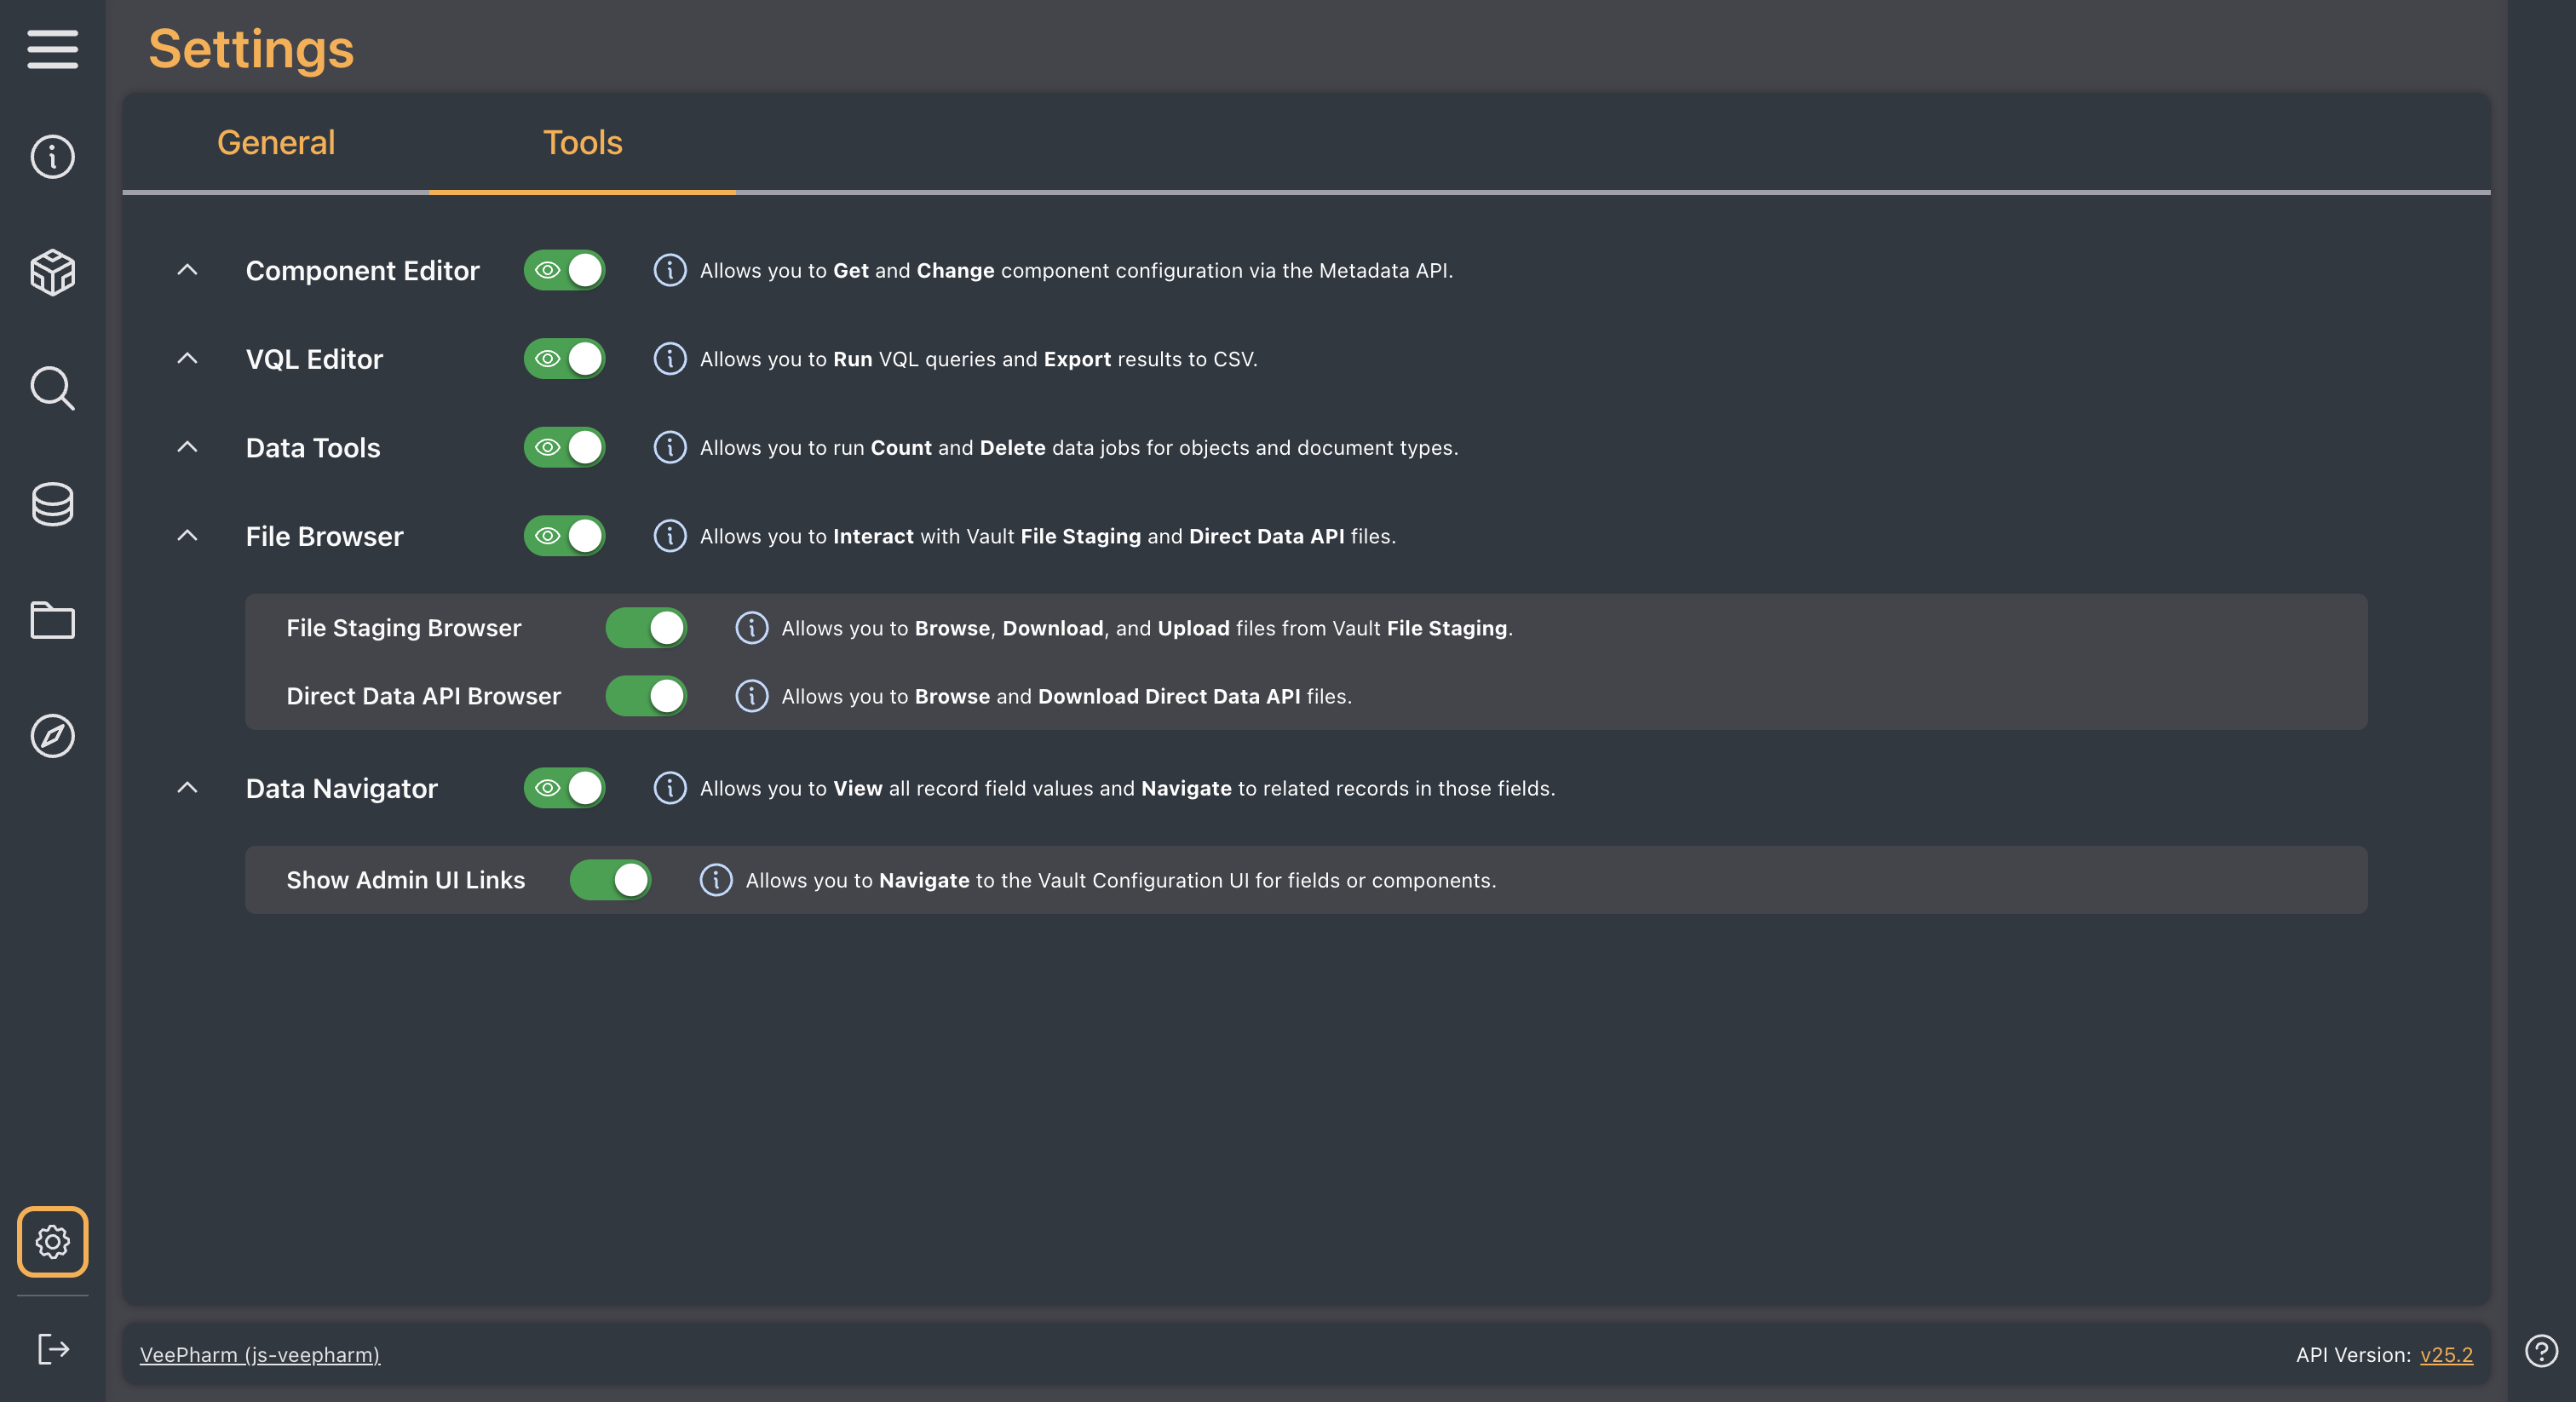Open Data Navigator compass icon in sidebar
The height and width of the screenshot is (1402, 2576).
pyautogui.click(x=52, y=736)
